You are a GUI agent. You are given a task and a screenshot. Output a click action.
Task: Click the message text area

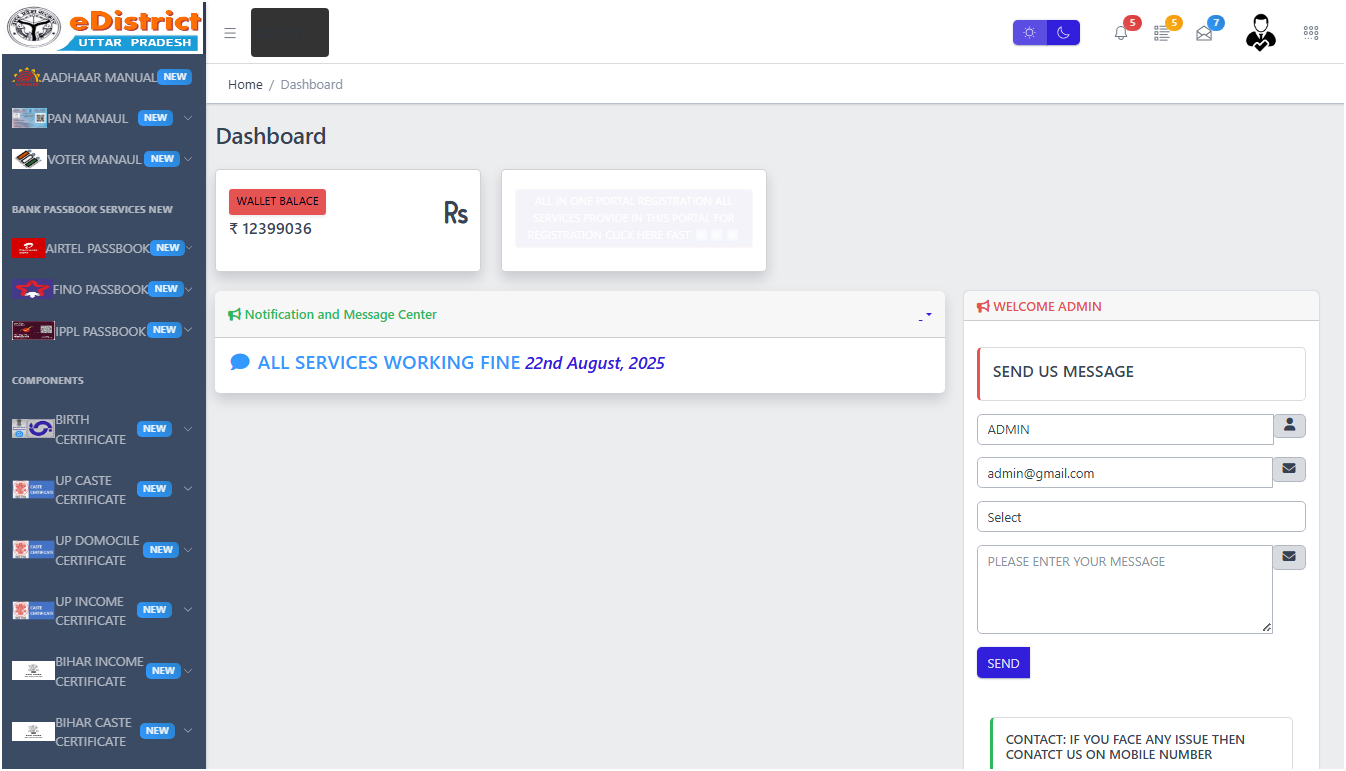point(1124,589)
